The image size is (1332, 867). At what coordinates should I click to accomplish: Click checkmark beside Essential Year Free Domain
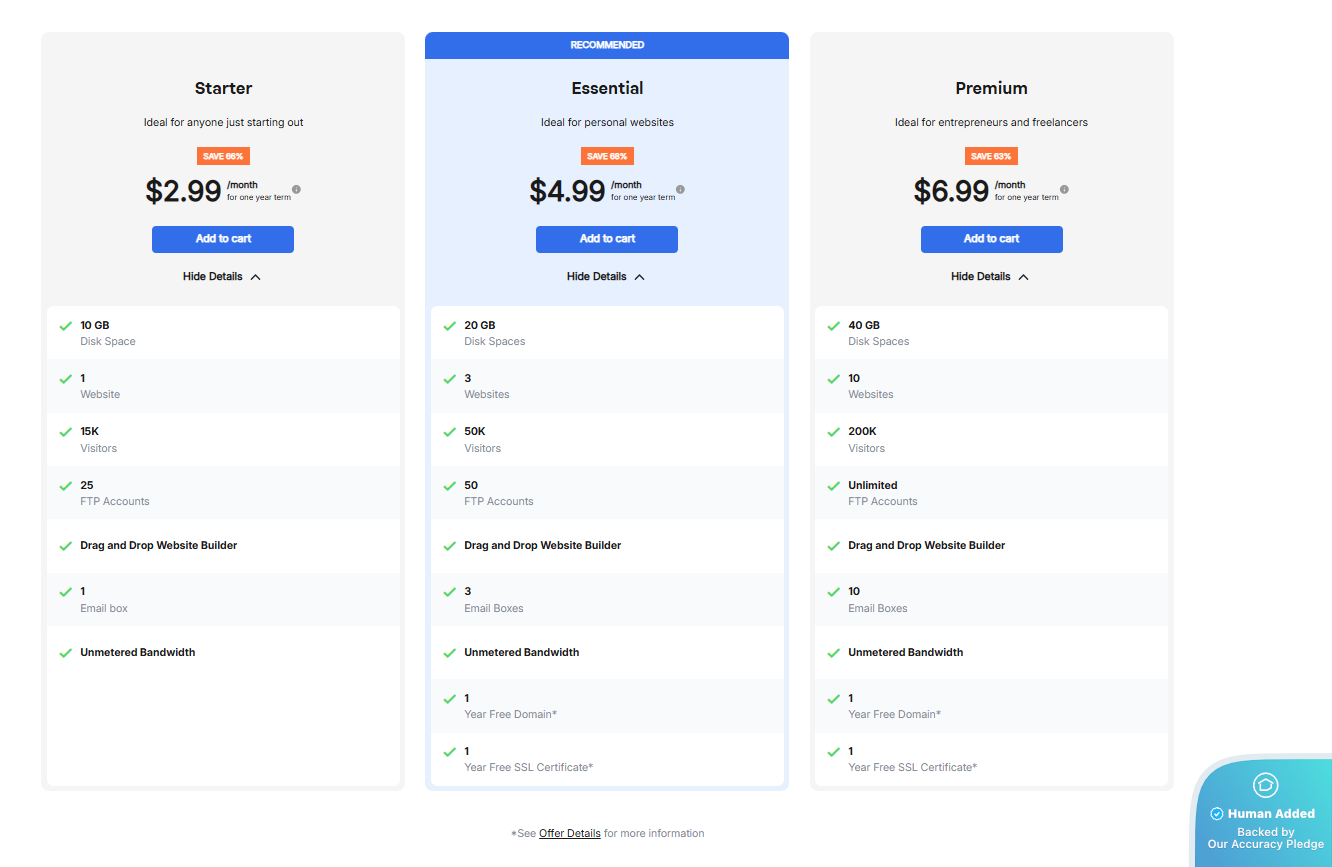[449, 699]
